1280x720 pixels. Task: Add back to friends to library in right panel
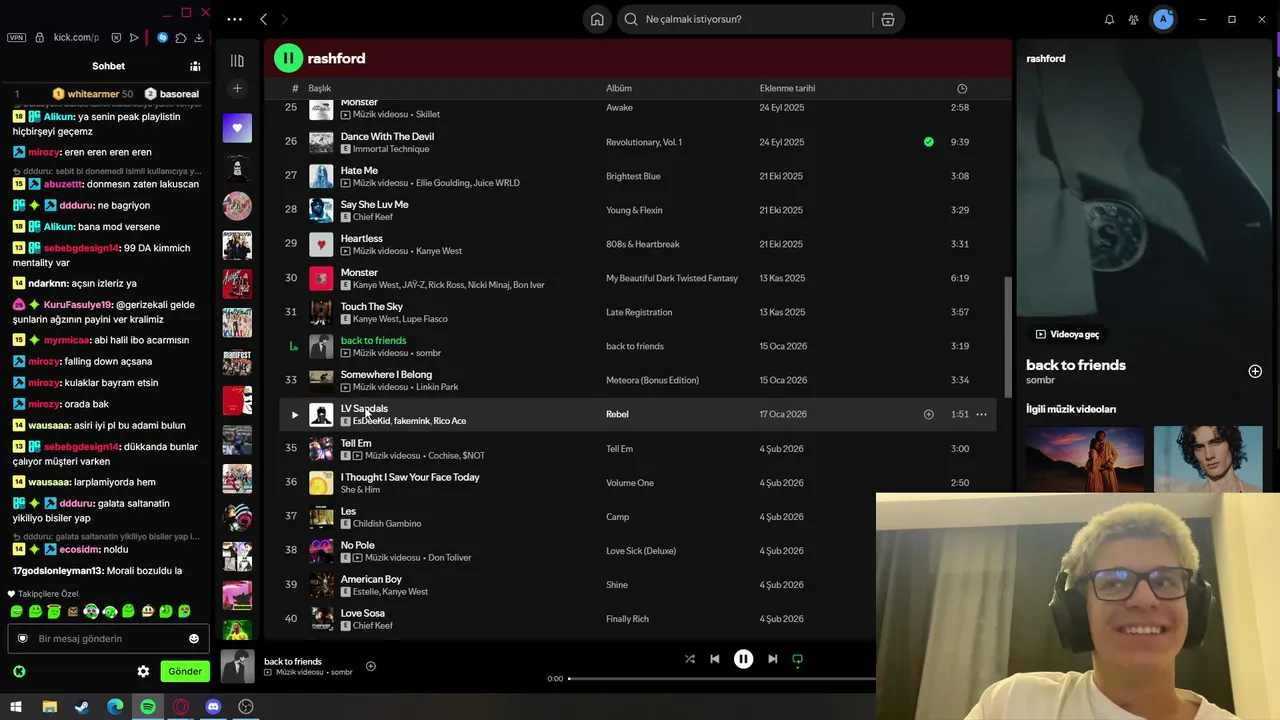point(1255,371)
